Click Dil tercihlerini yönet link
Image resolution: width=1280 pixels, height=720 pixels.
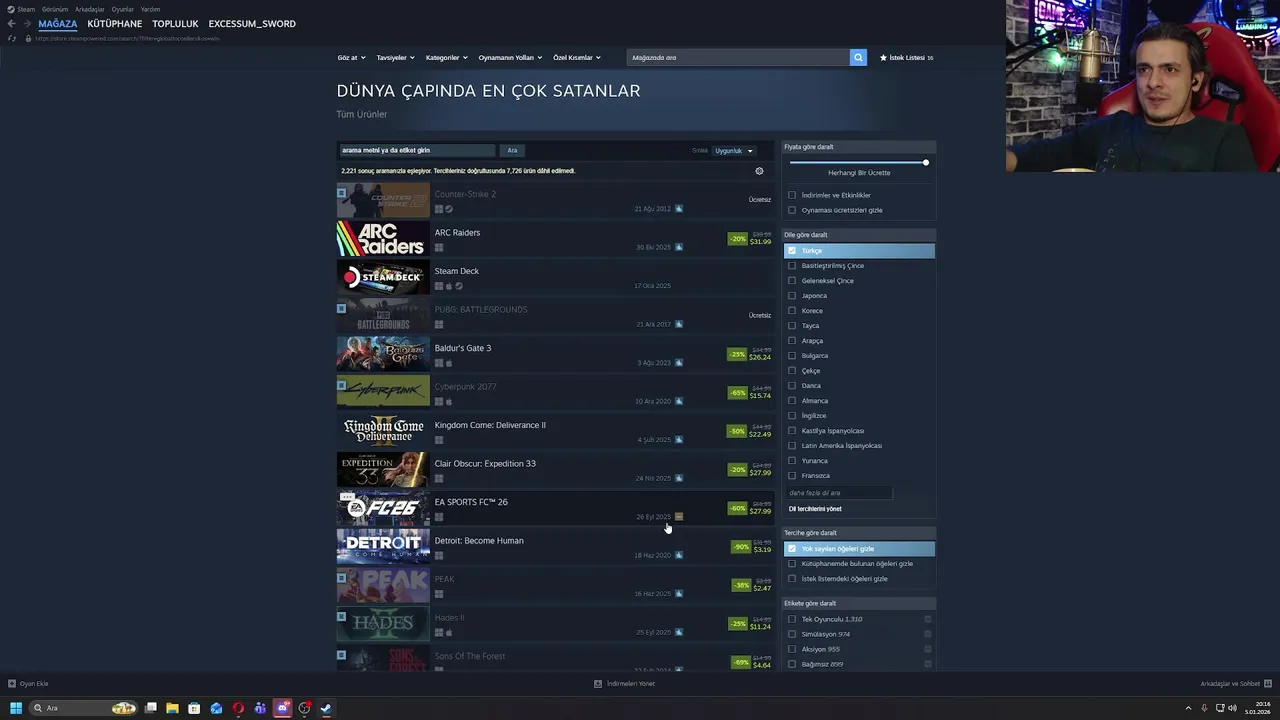[815, 509]
